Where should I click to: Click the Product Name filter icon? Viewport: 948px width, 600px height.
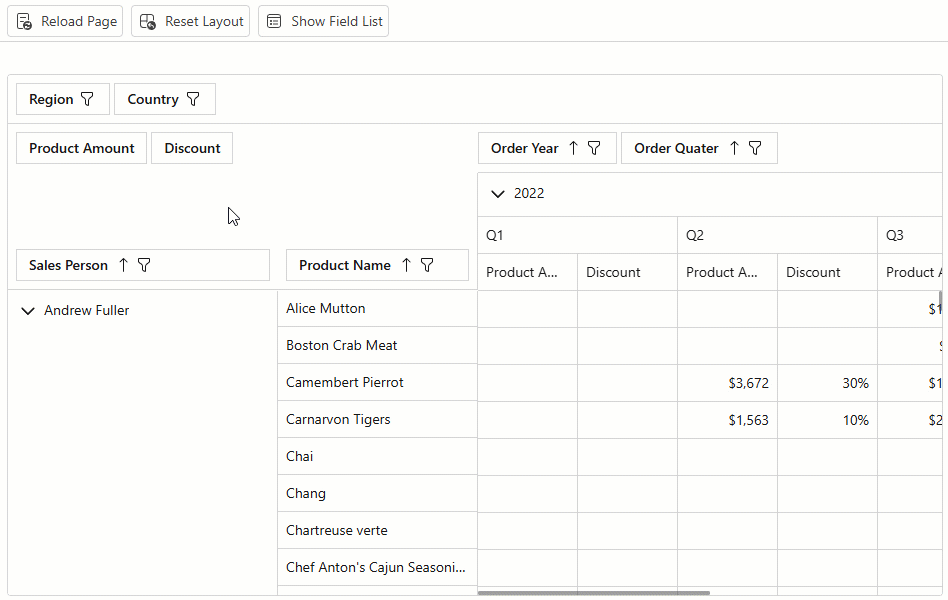427,265
